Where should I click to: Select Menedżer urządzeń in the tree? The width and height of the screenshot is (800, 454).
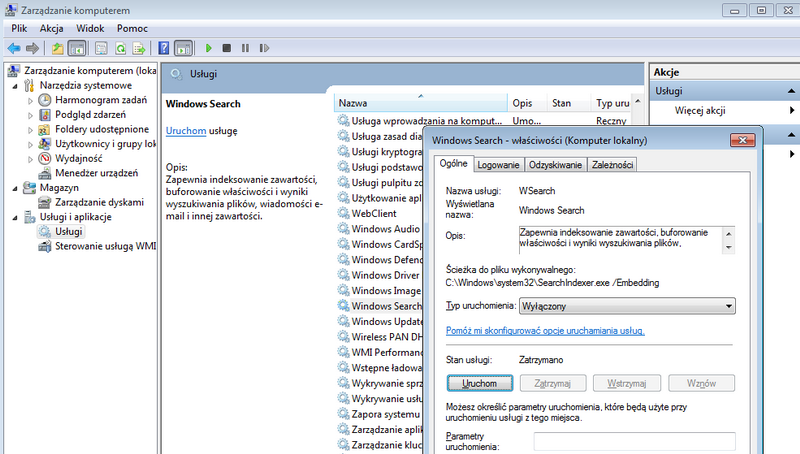coord(96,173)
